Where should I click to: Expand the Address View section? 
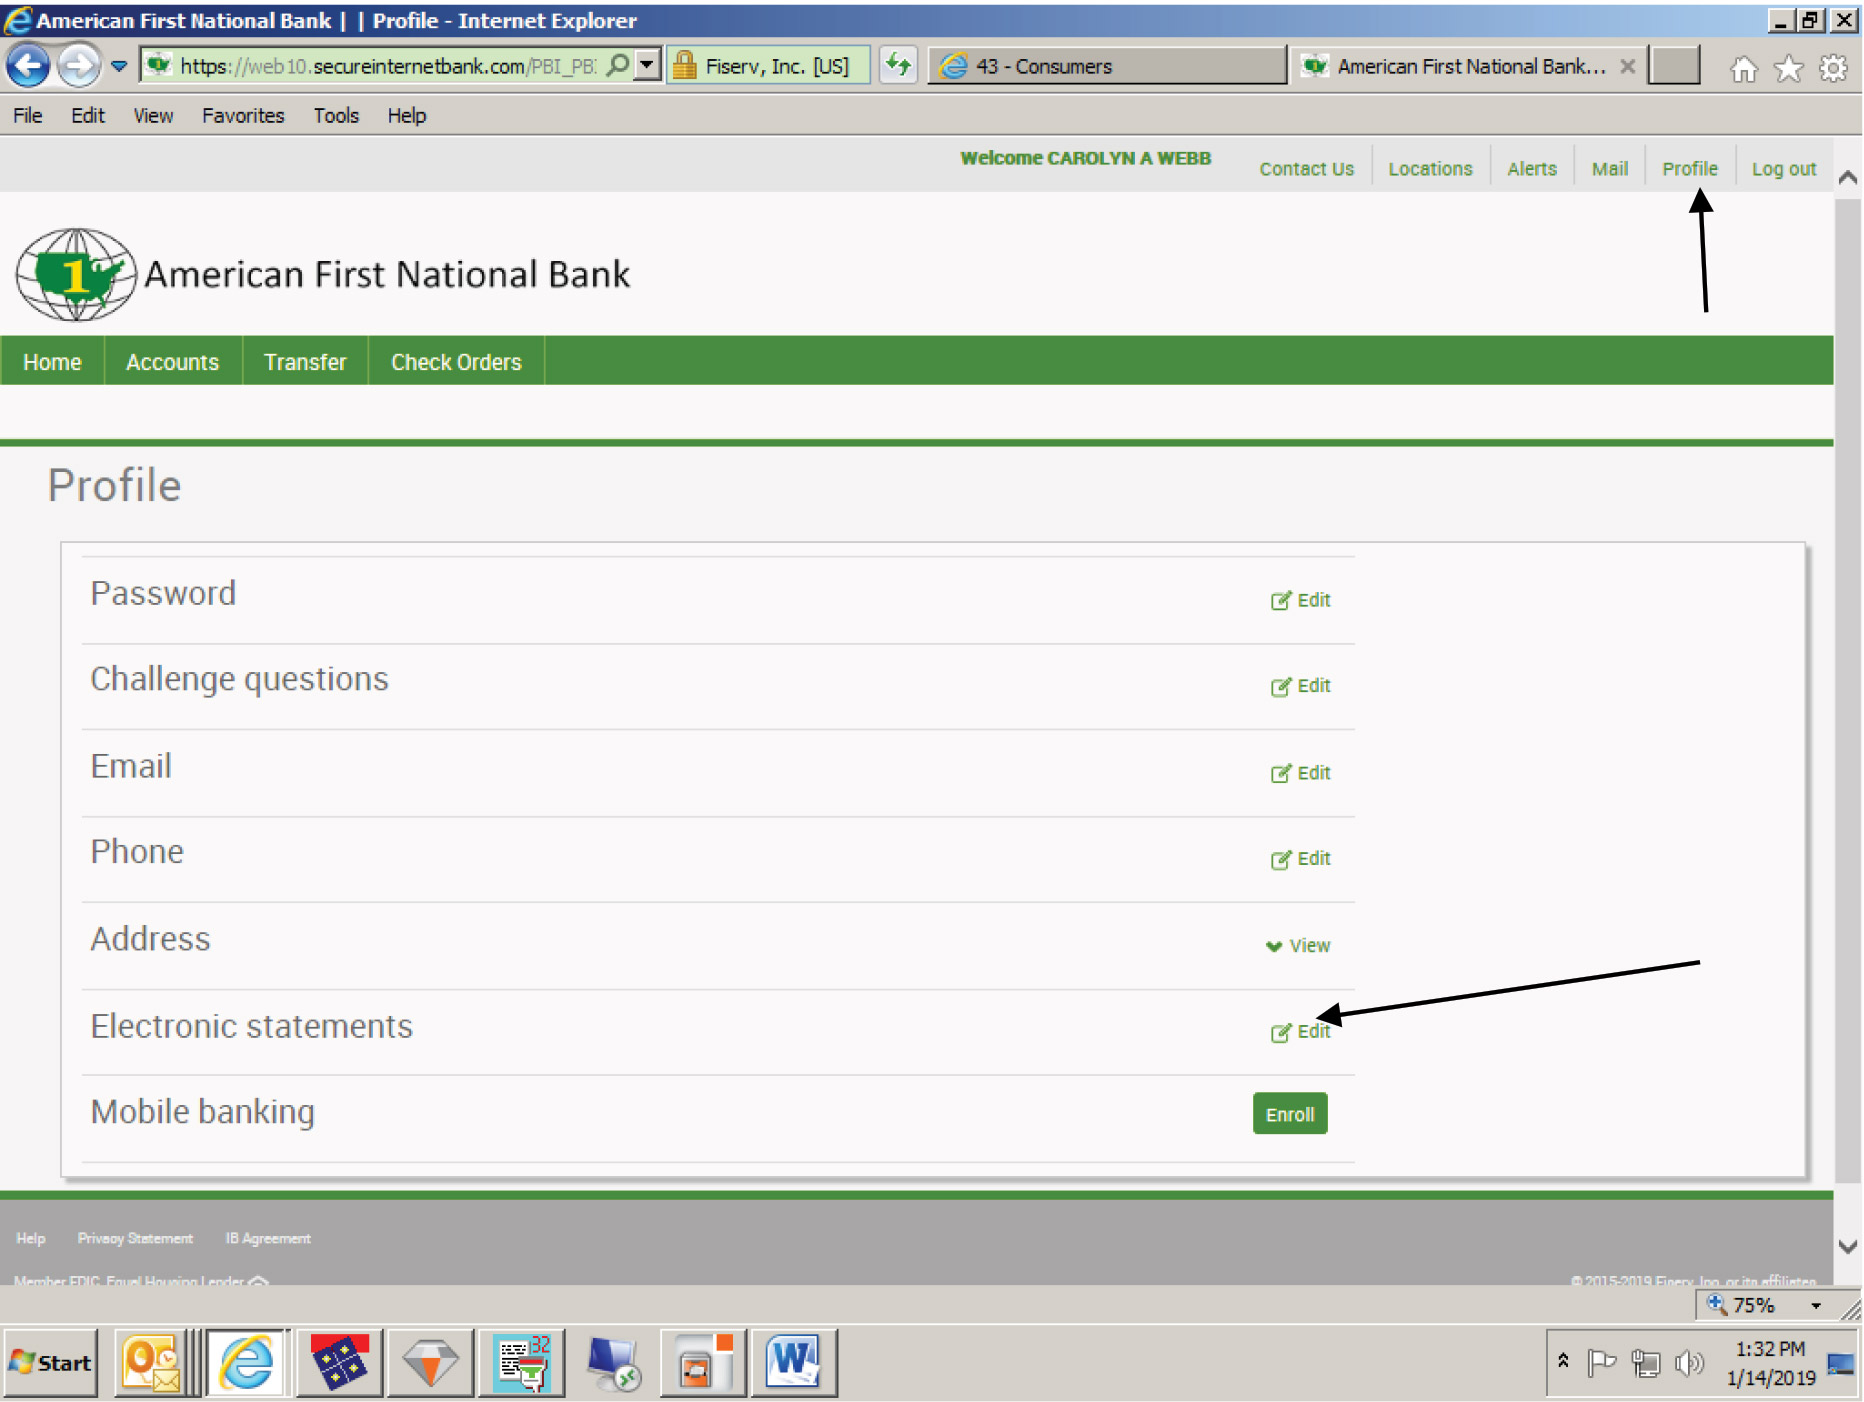pos(1298,946)
